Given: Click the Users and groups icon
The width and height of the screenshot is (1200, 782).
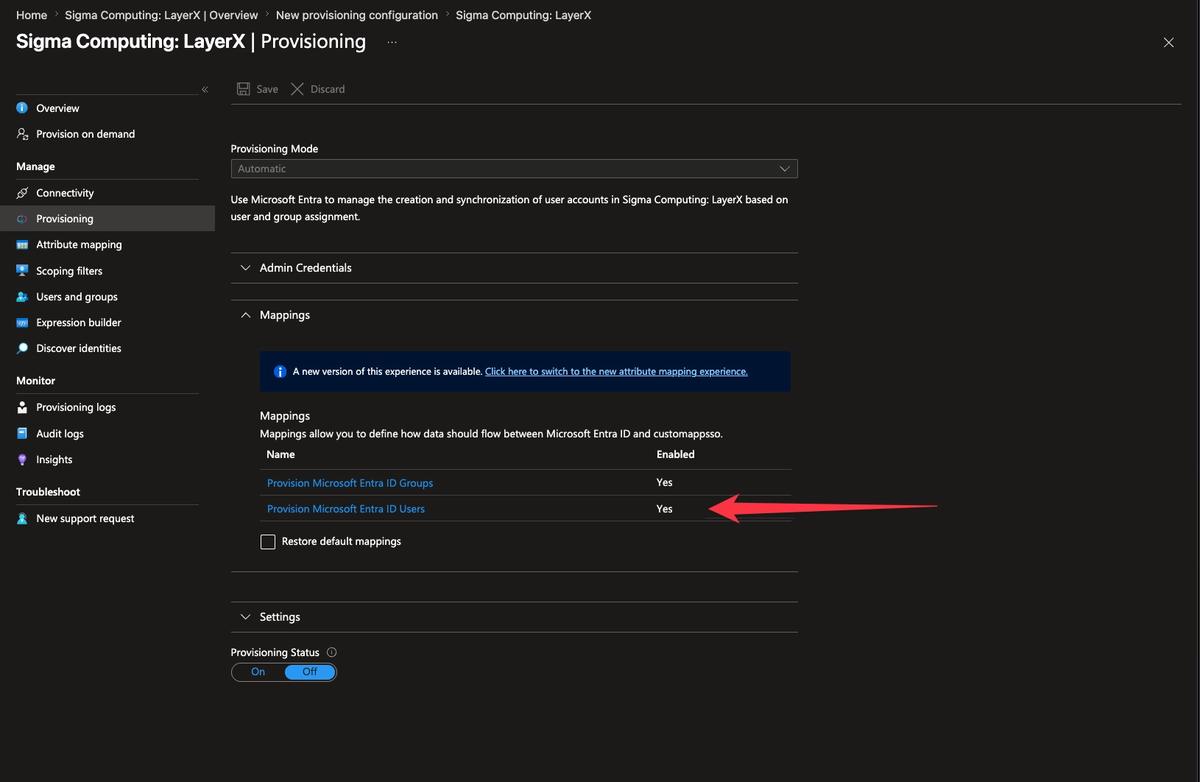Looking at the screenshot, I should [x=22, y=297].
